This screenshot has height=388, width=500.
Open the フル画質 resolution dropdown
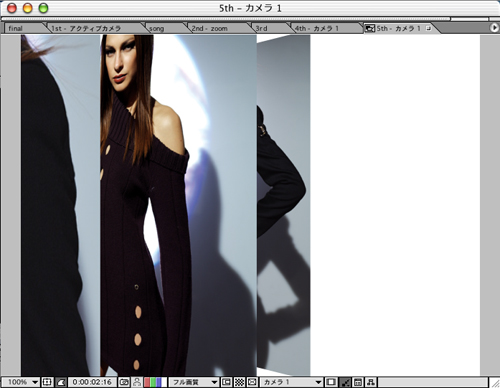(x=194, y=382)
